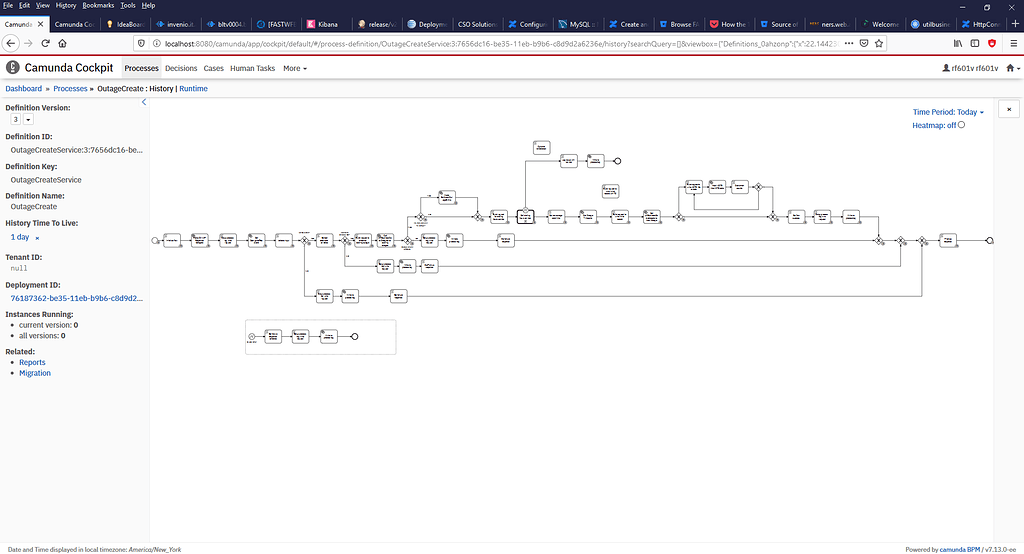Click the process start event circle
This screenshot has width=1024, height=554.
click(x=155, y=241)
